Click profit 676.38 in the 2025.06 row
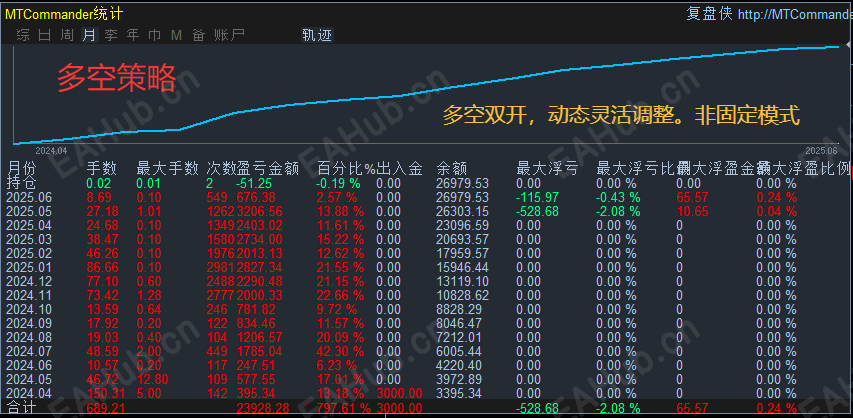Image resolution: width=853 pixels, height=418 pixels. click(x=256, y=197)
